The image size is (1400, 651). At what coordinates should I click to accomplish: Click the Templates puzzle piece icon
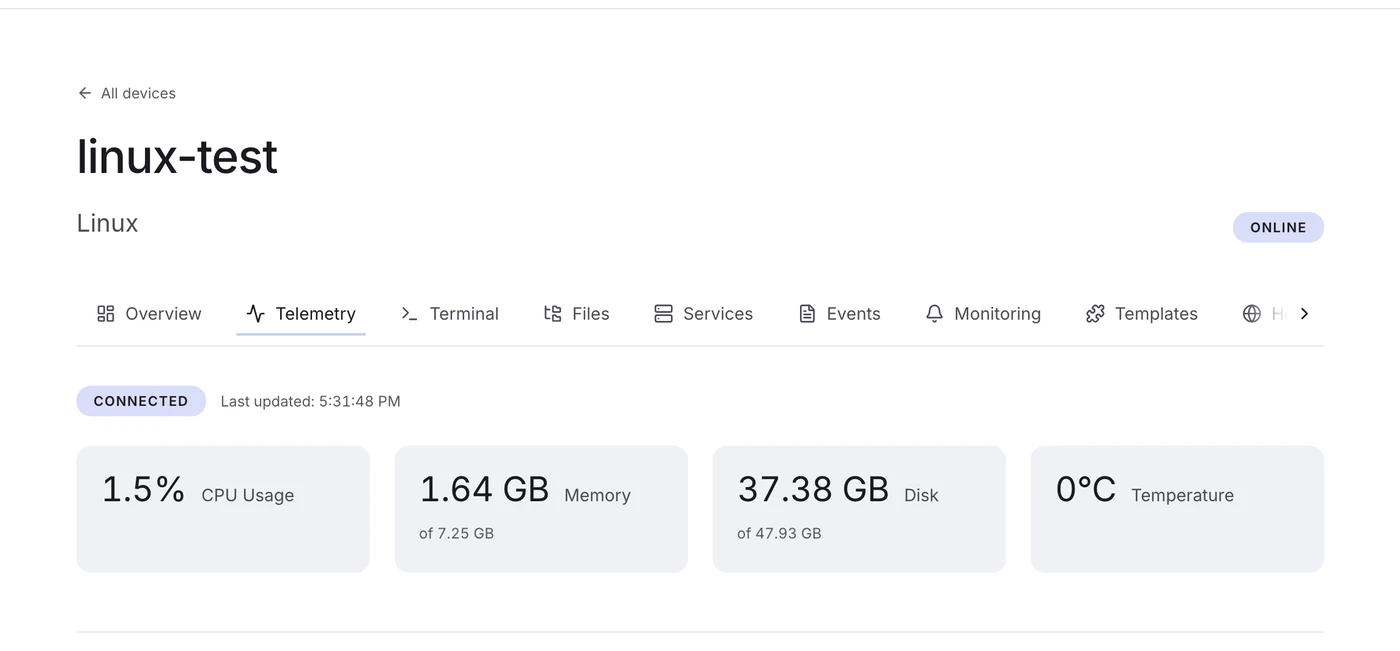(1095, 314)
